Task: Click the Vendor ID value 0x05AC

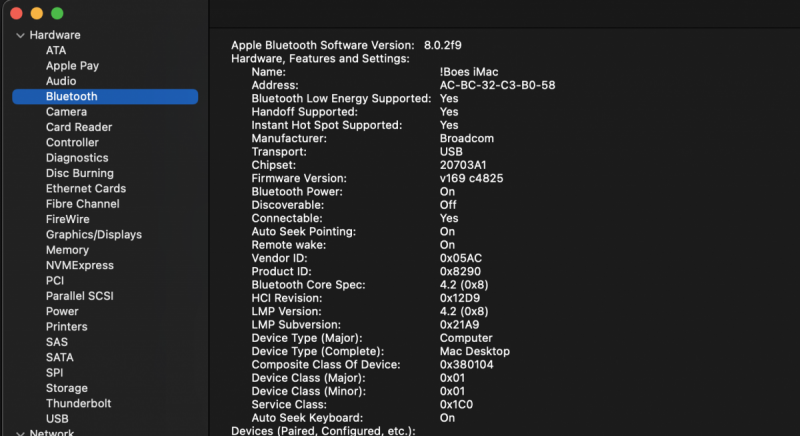Action: tap(461, 258)
